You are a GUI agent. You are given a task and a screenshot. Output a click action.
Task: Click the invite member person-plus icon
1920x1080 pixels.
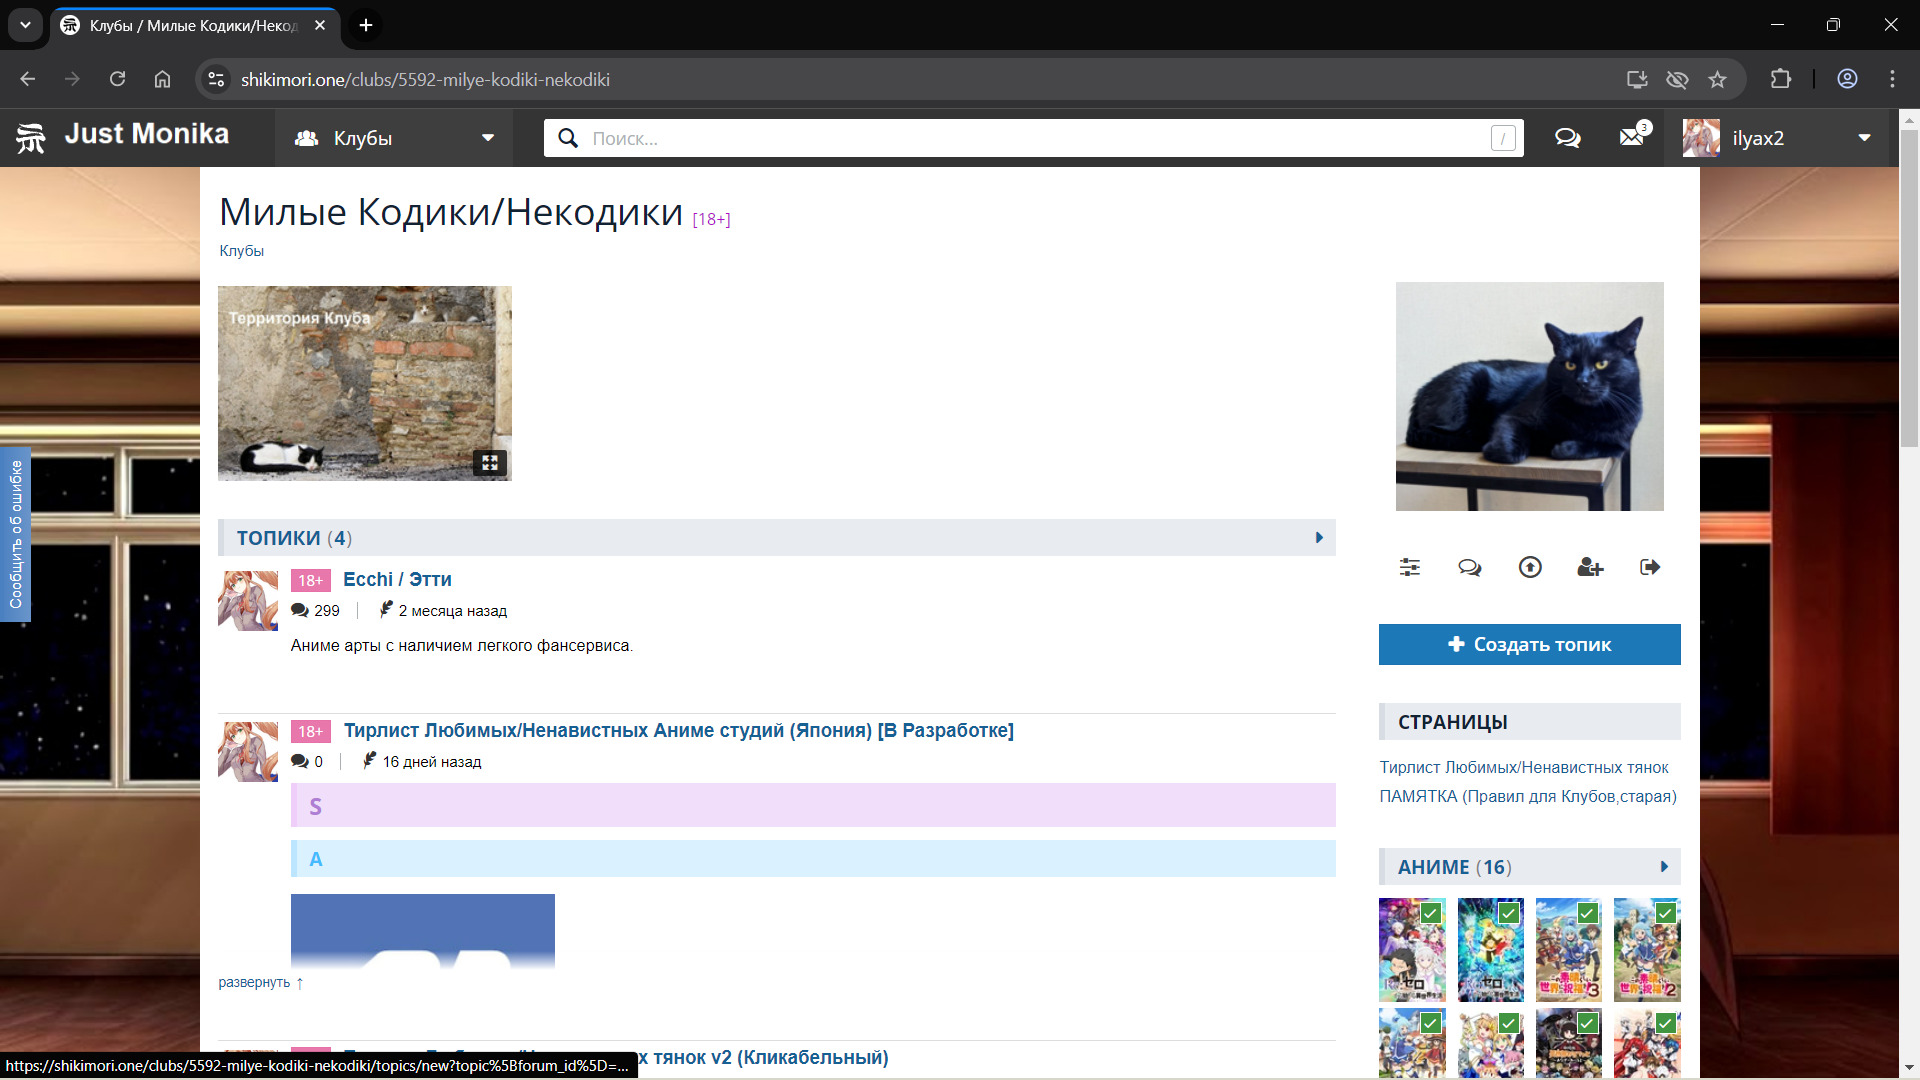1590,567
